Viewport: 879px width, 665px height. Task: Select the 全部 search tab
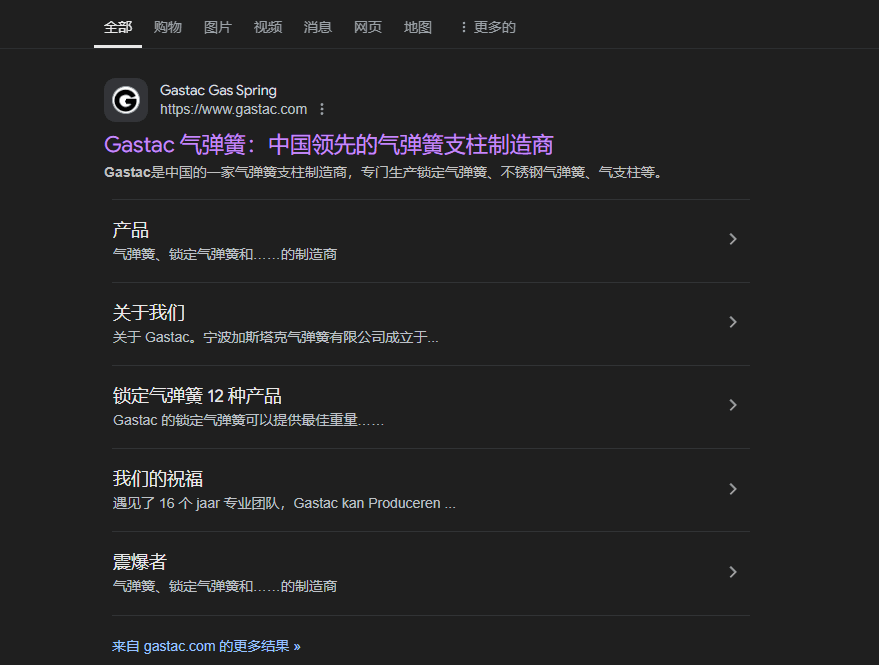pyautogui.click(x=118, y=27)
